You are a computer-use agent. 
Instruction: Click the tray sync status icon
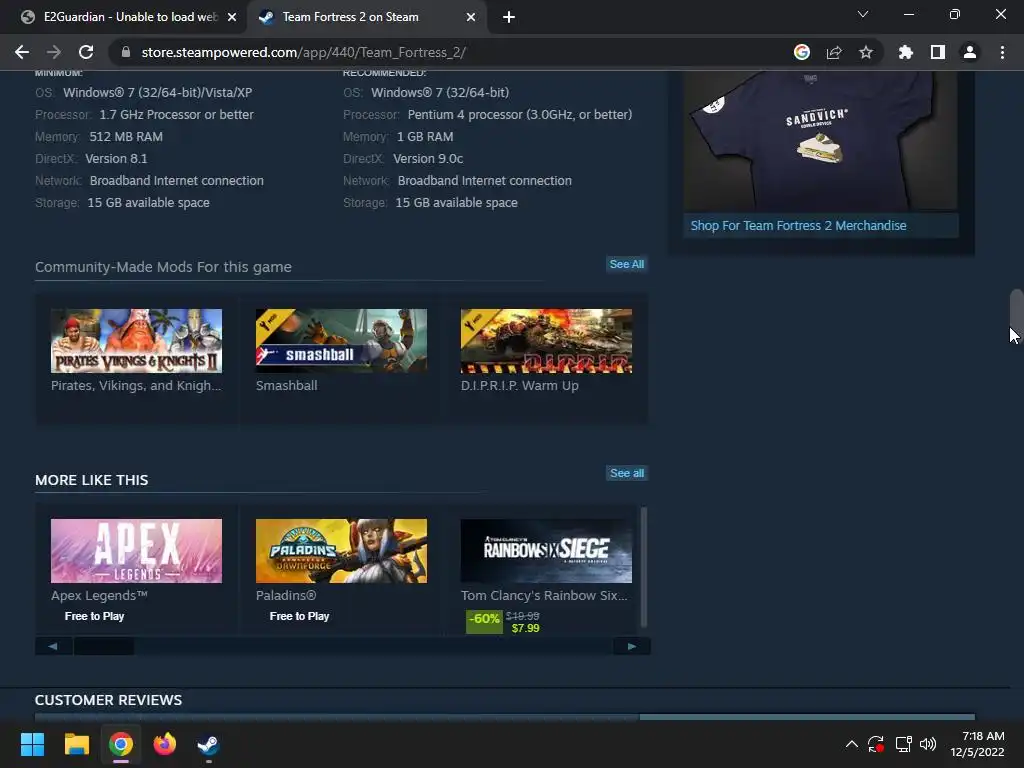(876, 744)
